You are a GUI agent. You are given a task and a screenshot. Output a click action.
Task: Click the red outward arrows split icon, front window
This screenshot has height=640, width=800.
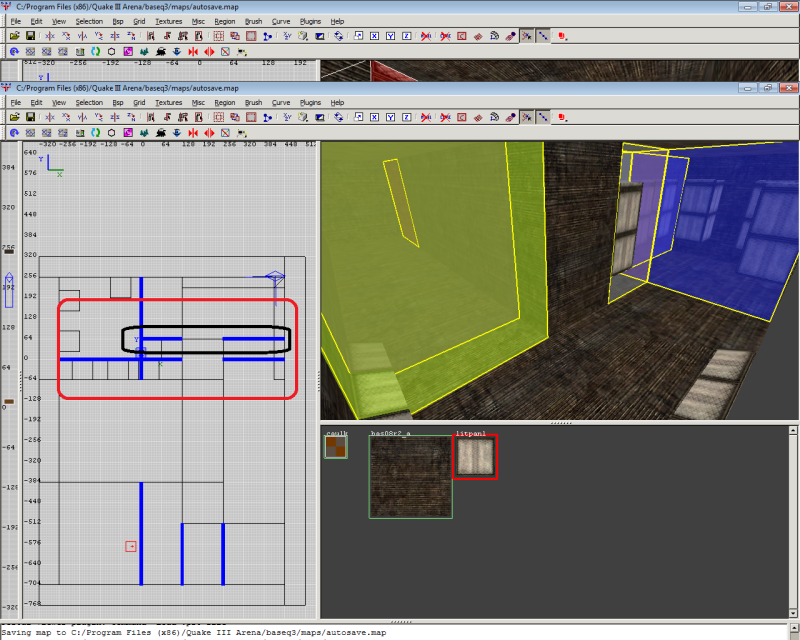(209, 133)
